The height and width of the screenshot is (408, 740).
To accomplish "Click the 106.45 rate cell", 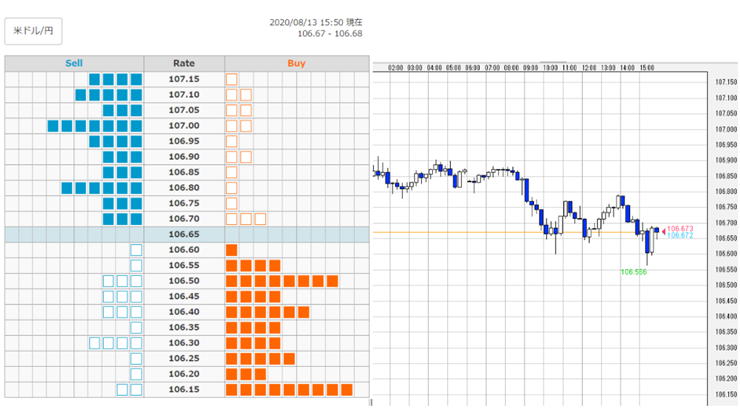I will tap(184, 297).
